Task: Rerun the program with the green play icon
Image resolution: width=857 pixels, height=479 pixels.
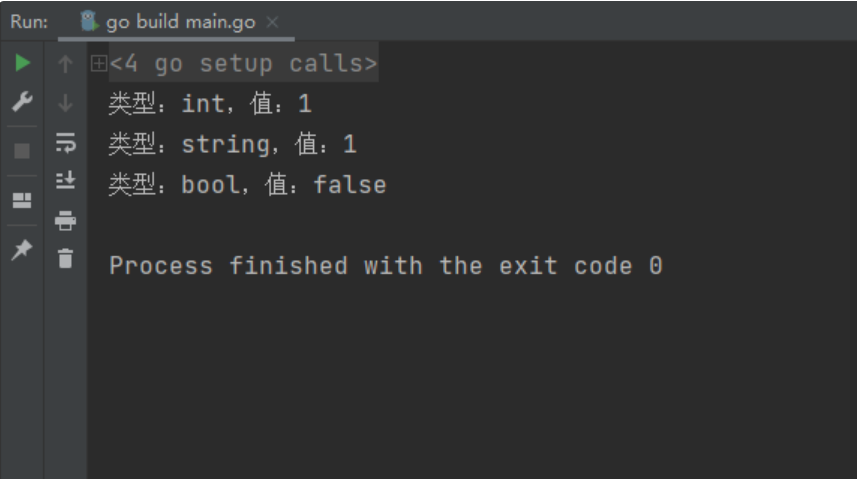Action: point(22,63)
